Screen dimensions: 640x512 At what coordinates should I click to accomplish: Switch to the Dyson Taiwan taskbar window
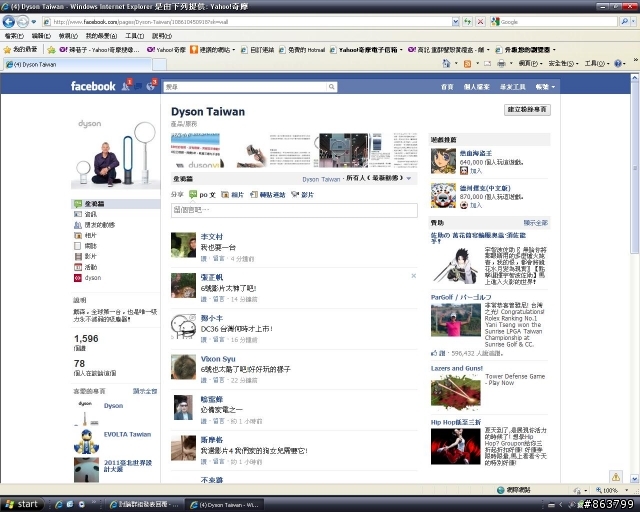tap(224, 505)
